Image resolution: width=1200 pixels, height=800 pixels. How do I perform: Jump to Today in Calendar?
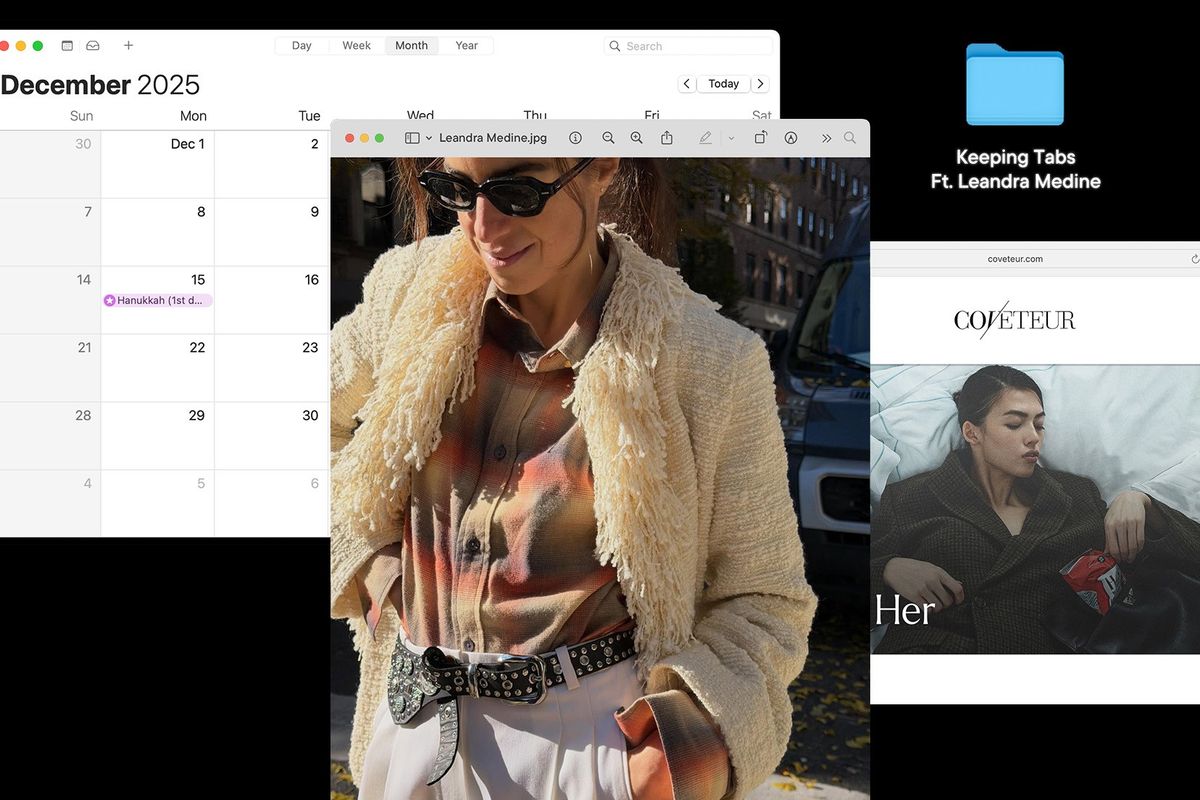[x=723, y=83]
